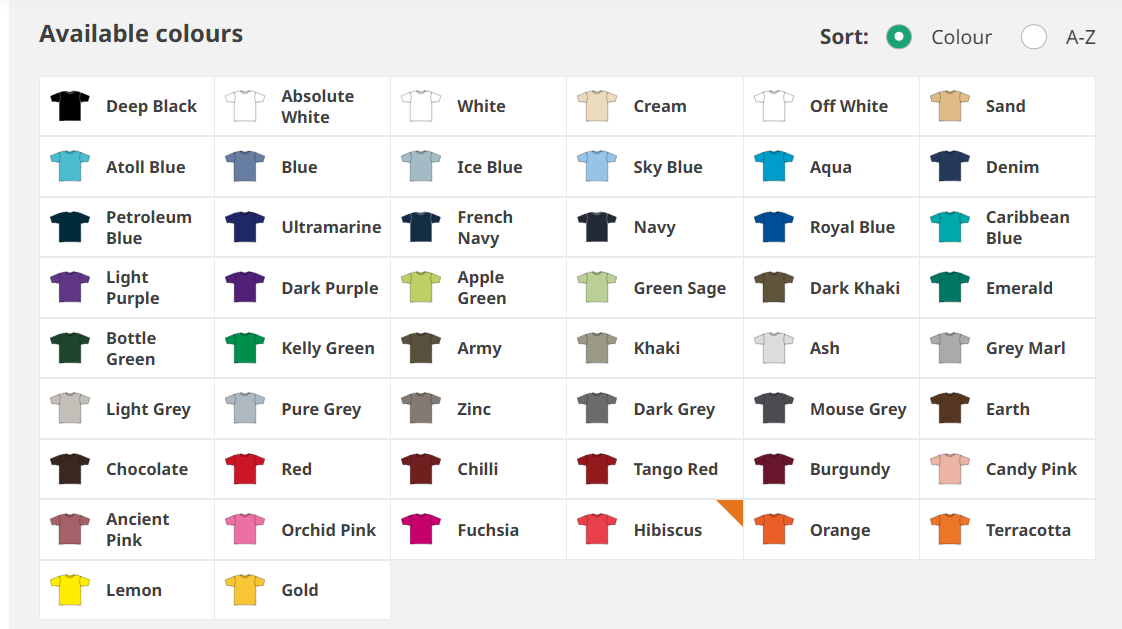Select the Lemon yellow t-shirt icon
The height and width of the screenshot is (629, 1122).
pyautogui.click(x=70, y=590)
